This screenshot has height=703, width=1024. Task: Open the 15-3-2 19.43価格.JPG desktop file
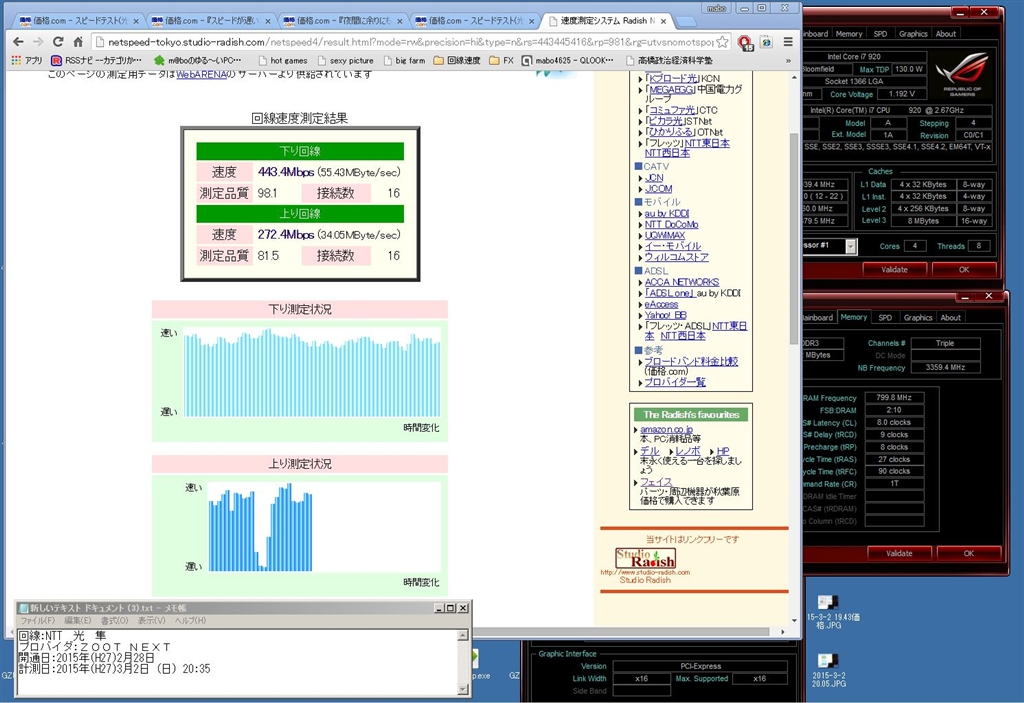point(833,611)
